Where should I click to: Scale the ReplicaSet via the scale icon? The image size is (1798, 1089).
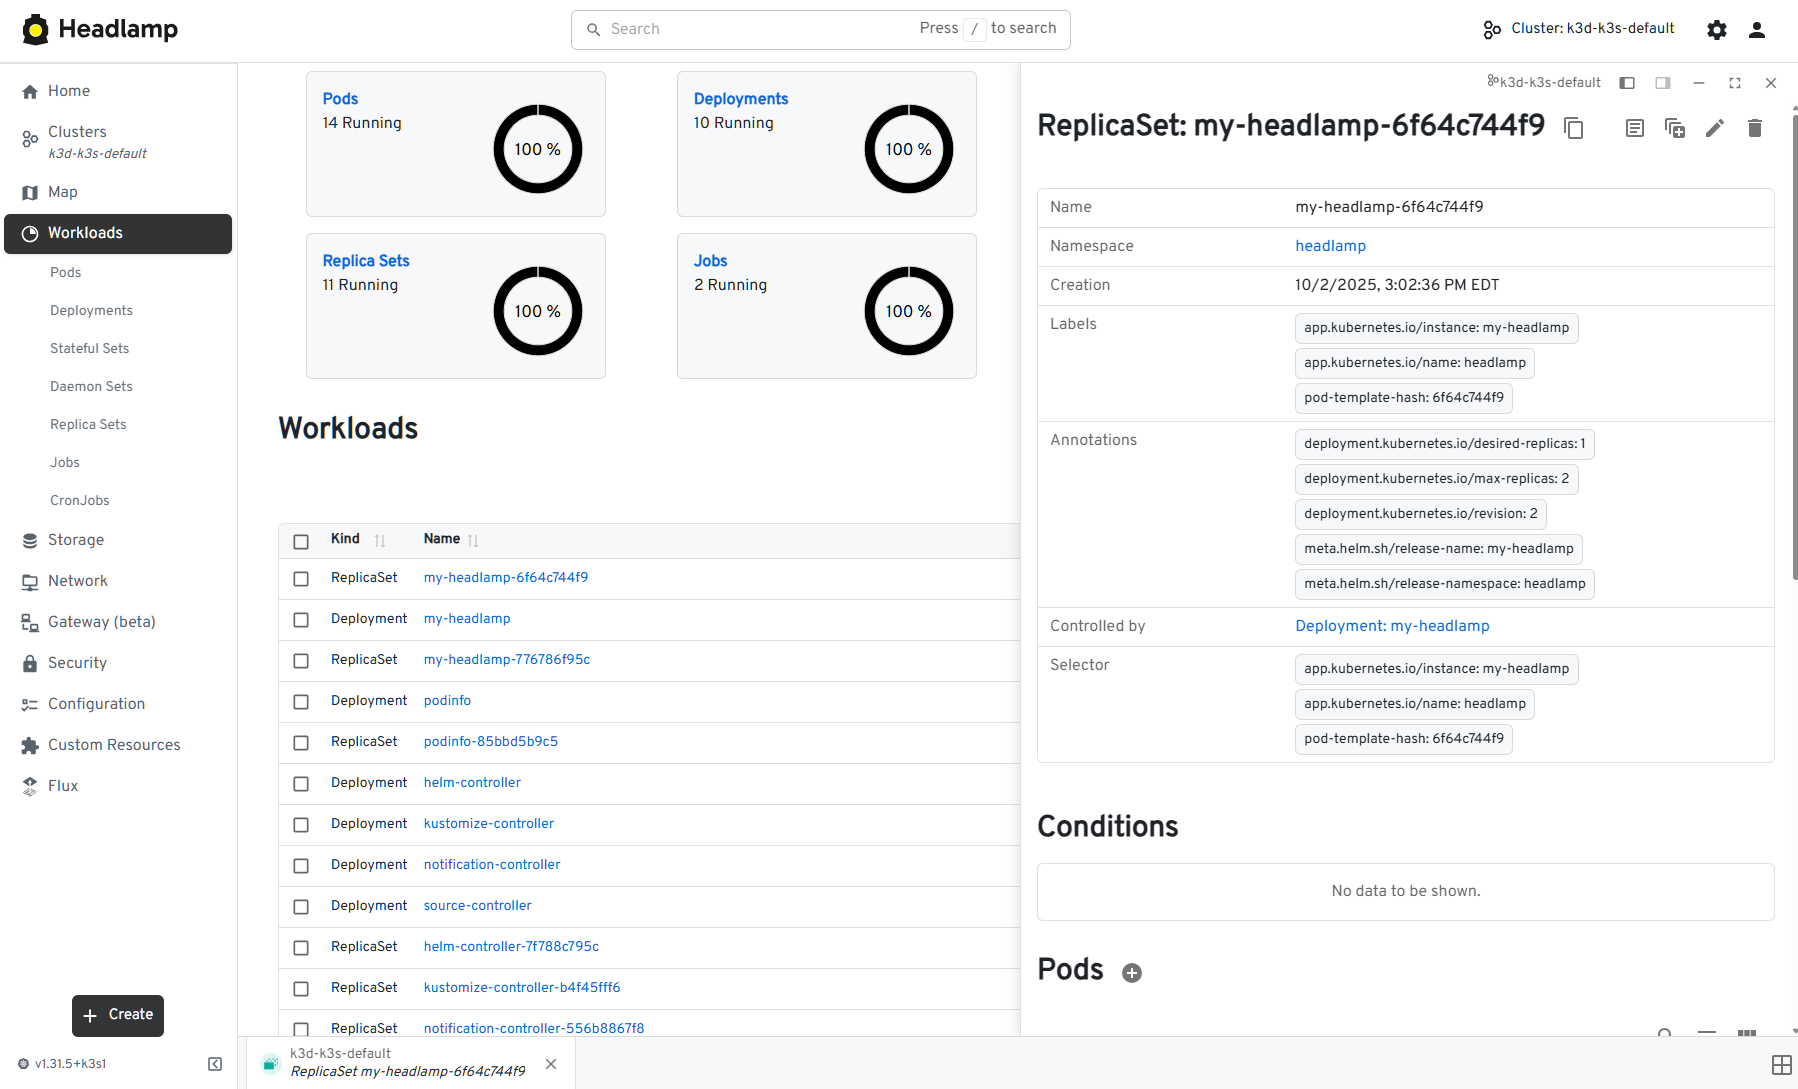(1675, 128)
